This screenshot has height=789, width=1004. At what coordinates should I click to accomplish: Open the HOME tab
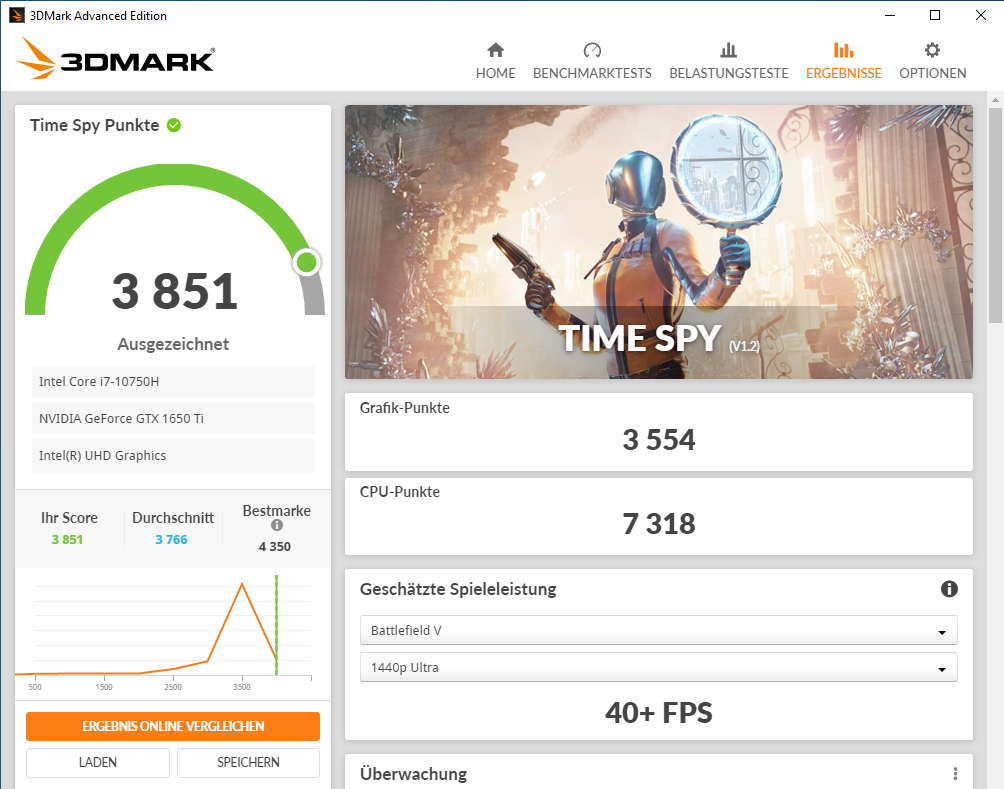[x=495, y=61]
